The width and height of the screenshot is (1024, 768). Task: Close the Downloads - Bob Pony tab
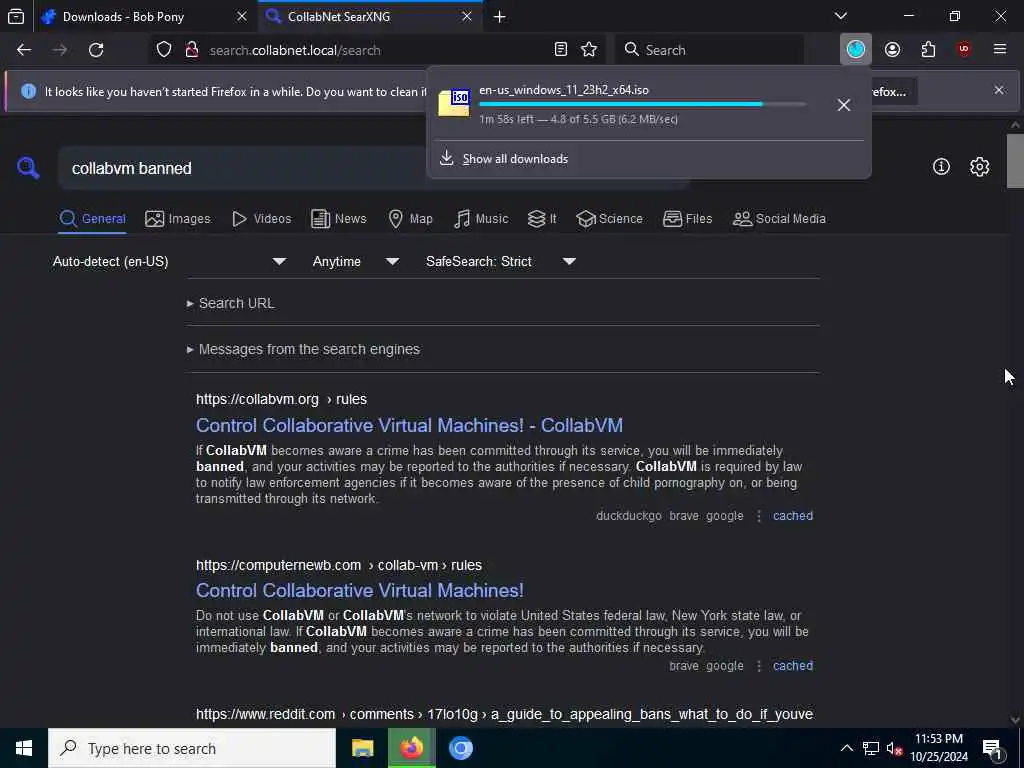coord(242,17)
